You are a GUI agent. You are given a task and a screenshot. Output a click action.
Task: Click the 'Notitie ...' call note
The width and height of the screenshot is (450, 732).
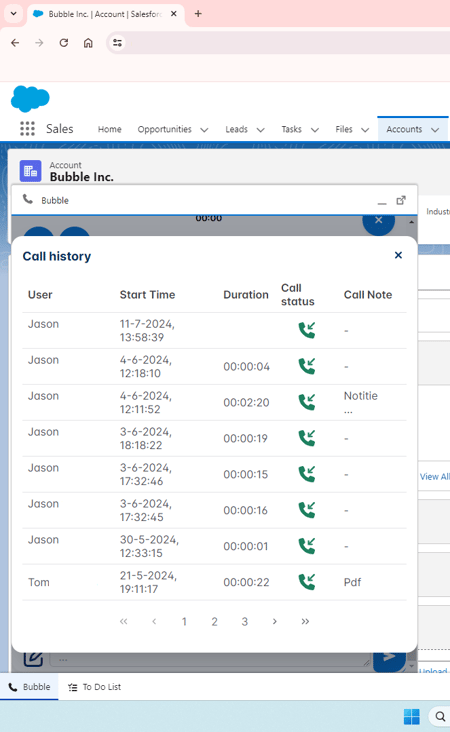click(x=361, y=402)
